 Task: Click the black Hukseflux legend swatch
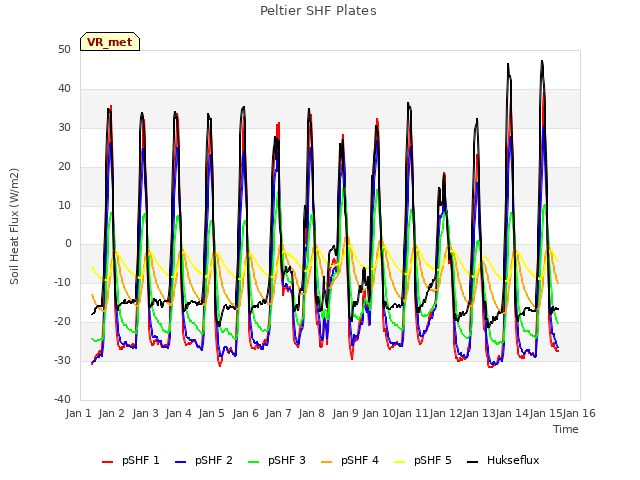point(472,462)
